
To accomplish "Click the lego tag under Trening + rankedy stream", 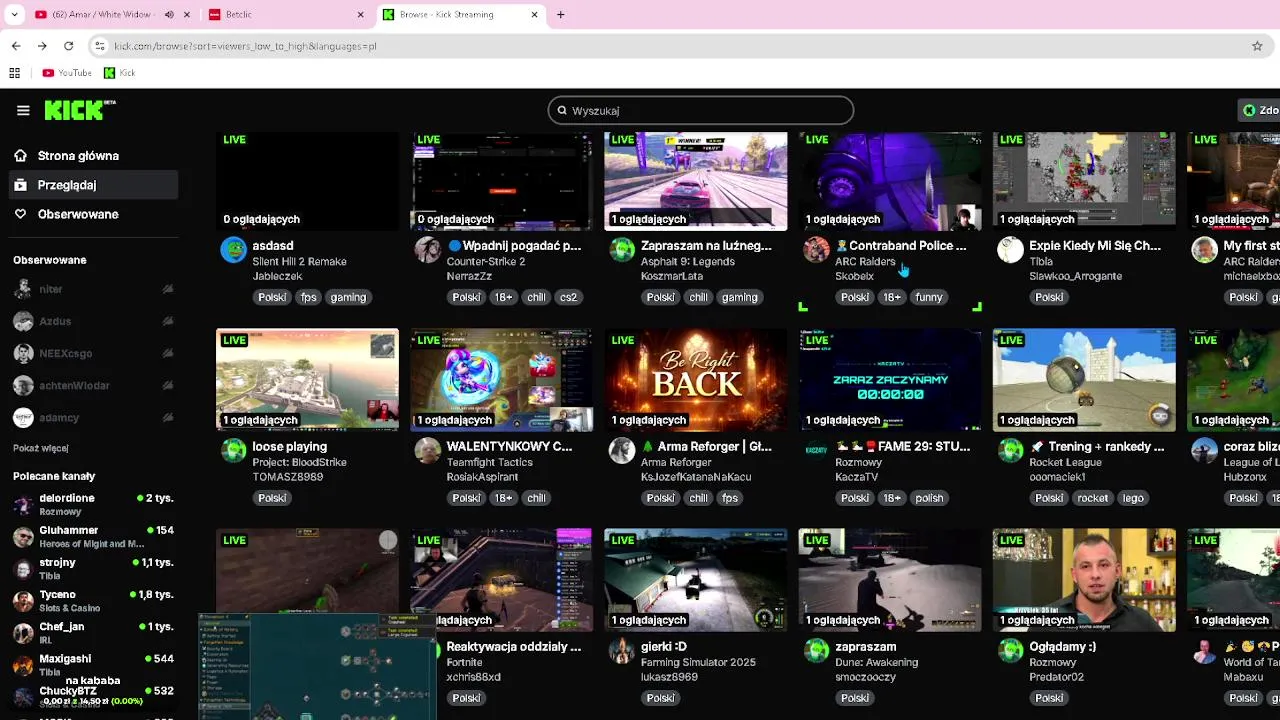I will click(x=1133, y=498).
